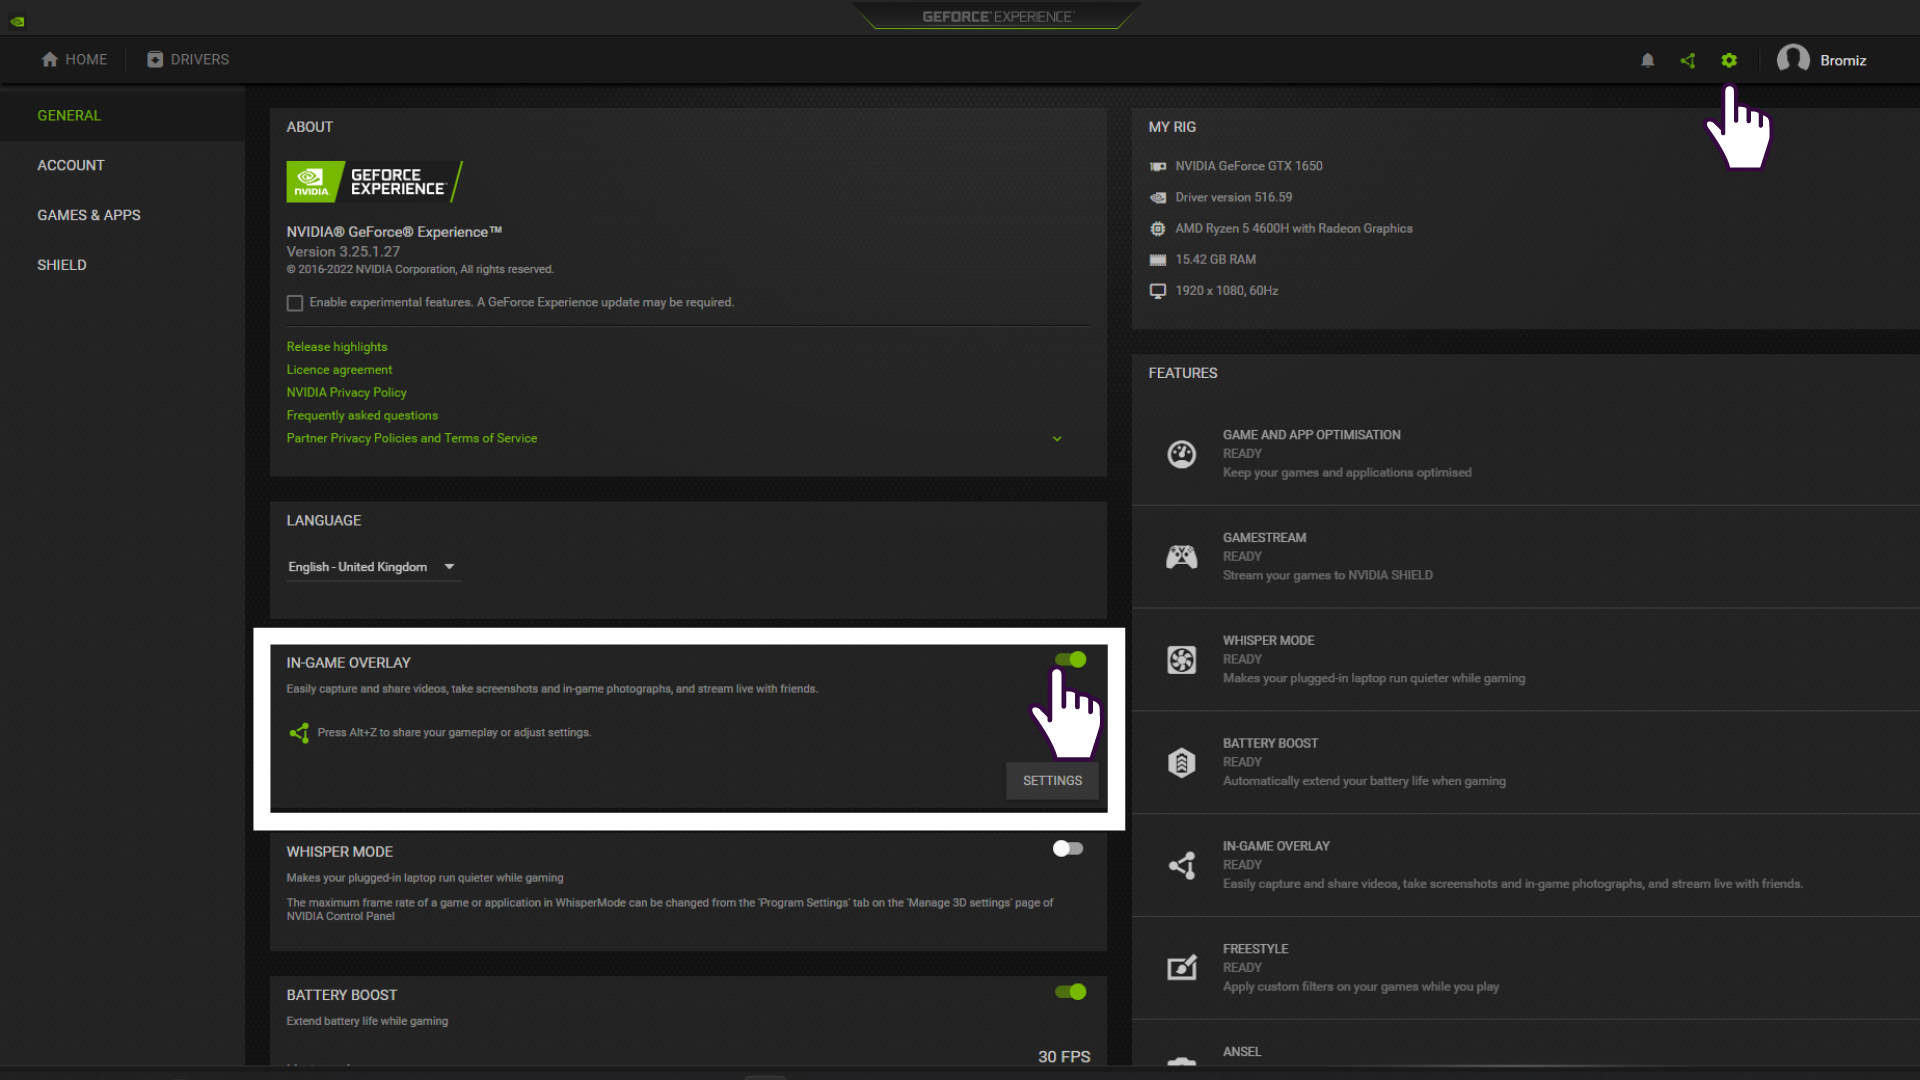Open the share overlay icon in top bar
The height and width of the screenshot is (1080, 1920).
click(1688, 60)
